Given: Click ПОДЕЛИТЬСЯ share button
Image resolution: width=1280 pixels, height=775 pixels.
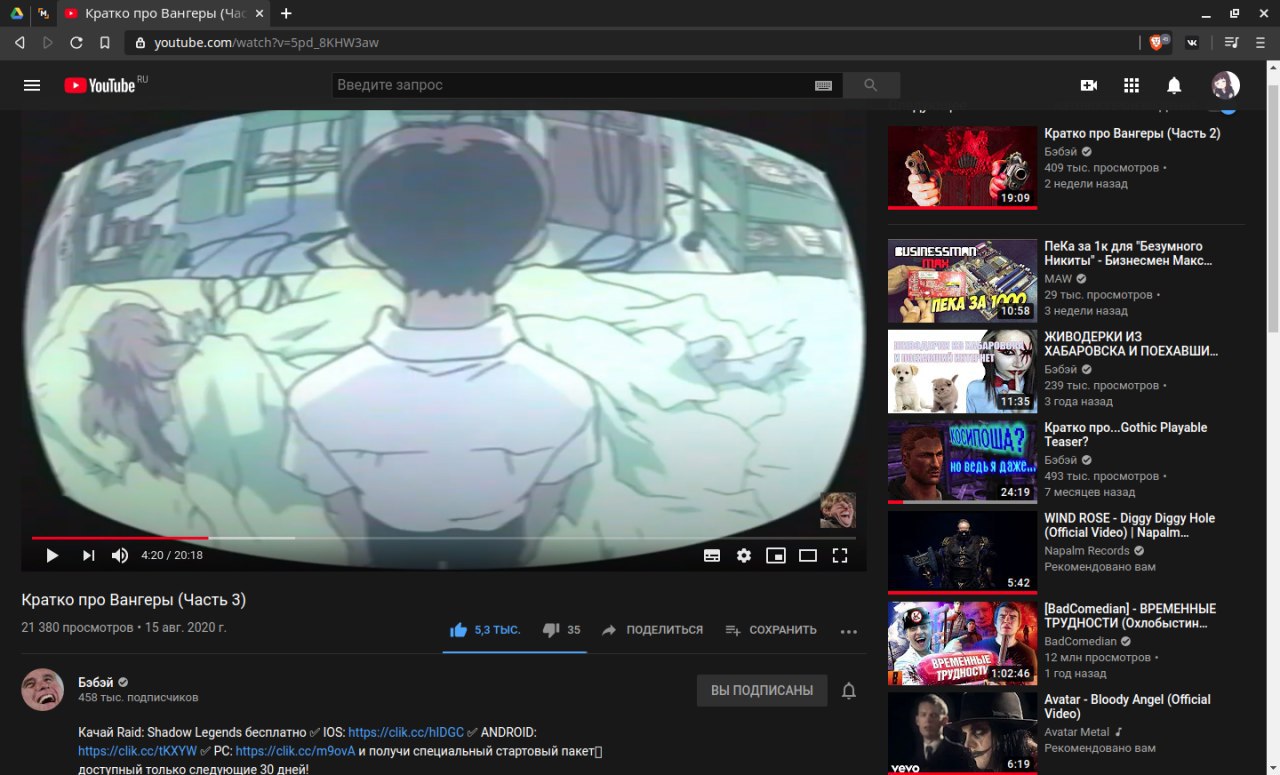Looking at the screenshot, I should tap(652, 630).
